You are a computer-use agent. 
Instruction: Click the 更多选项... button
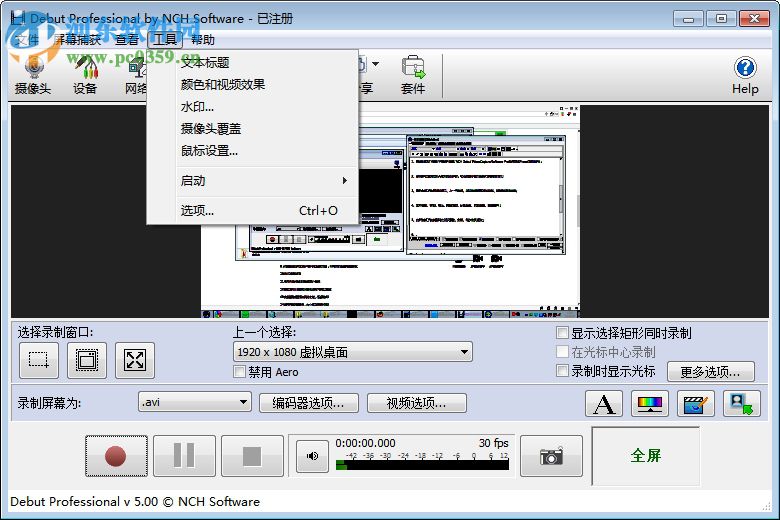(710, 372)
